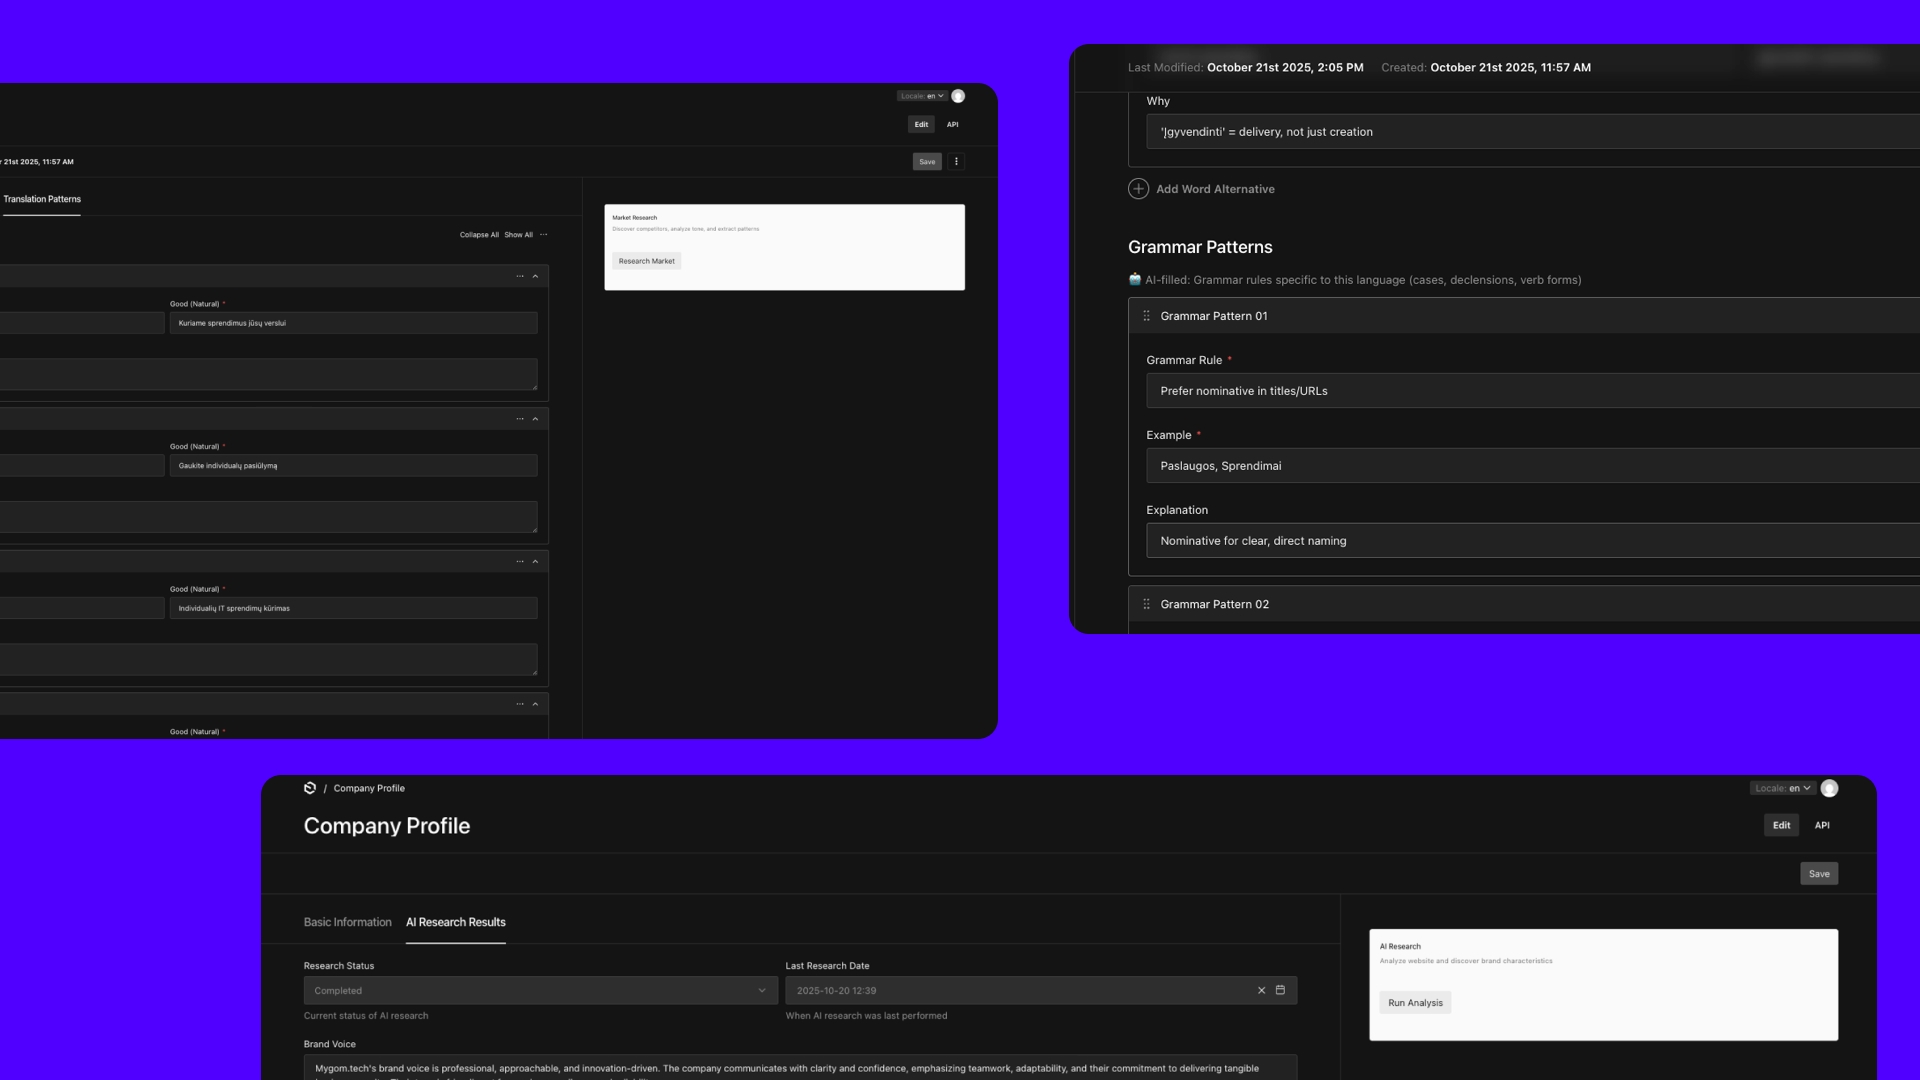Click the Research Market button
This screenshot has height=1080, width=1920.
point(646,261)
